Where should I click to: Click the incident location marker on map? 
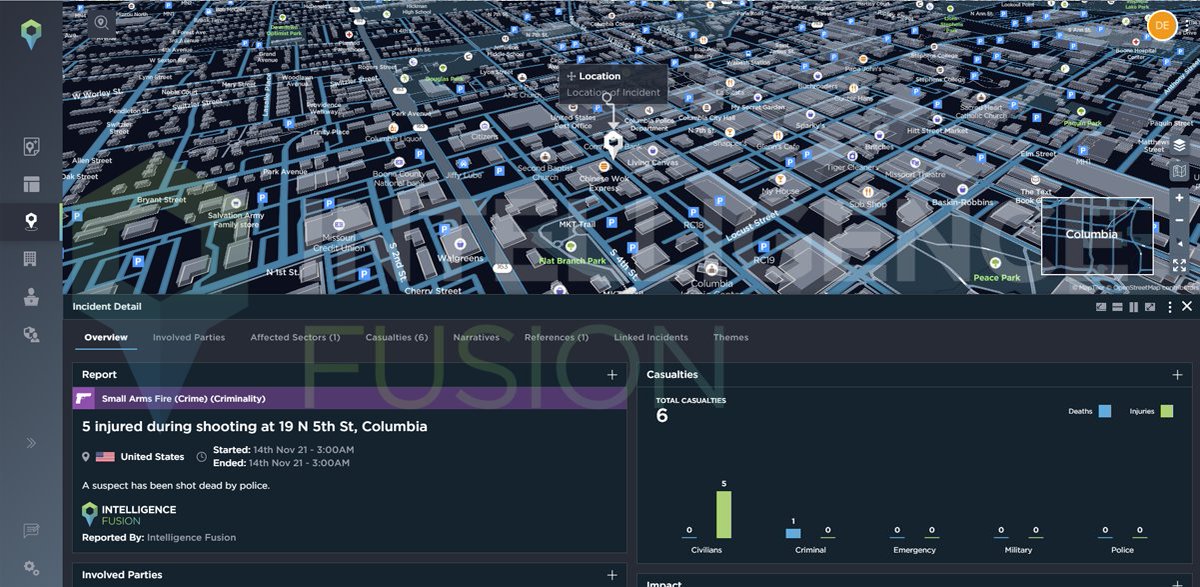613,143
